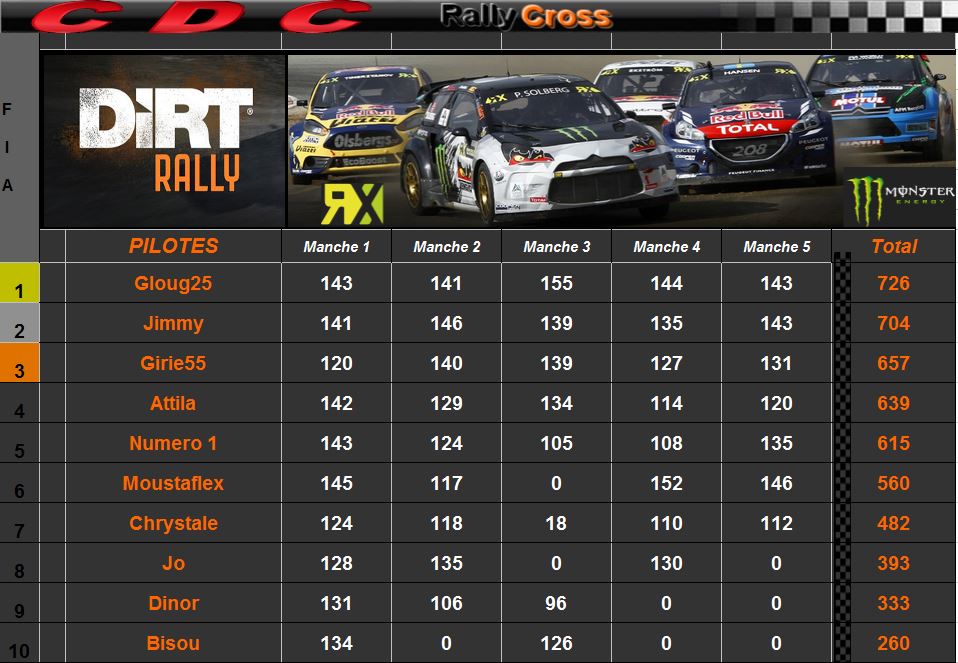Viewport: 958px width, 663px height.
Task: Click Moustaflex's total of 560
Action: pyautogui.click(x=894, y=483)
